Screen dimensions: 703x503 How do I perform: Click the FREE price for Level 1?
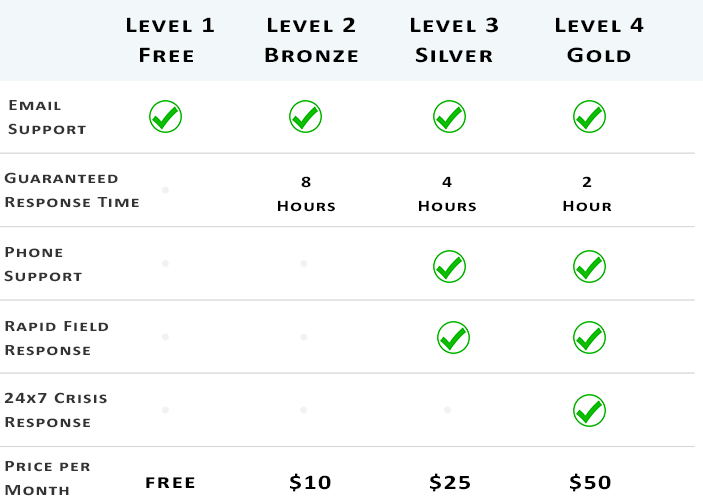170,483
